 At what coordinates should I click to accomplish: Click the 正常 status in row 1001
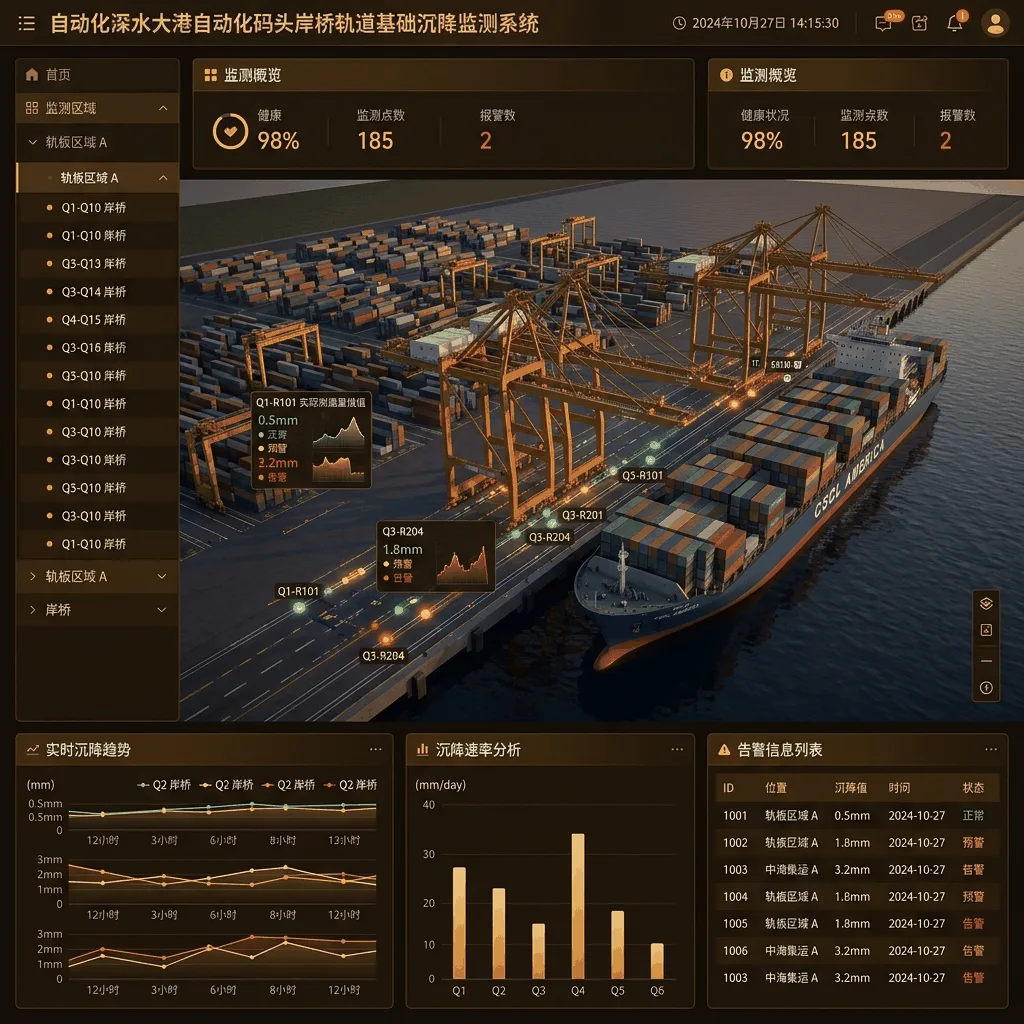(973, 816)
